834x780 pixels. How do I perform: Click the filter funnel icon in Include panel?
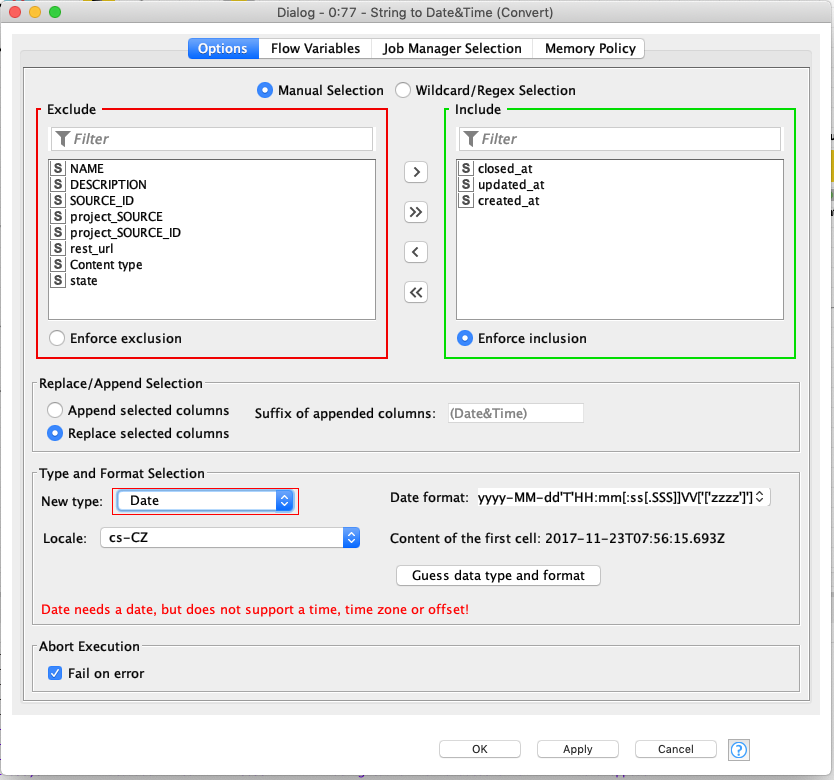[470, 139]
